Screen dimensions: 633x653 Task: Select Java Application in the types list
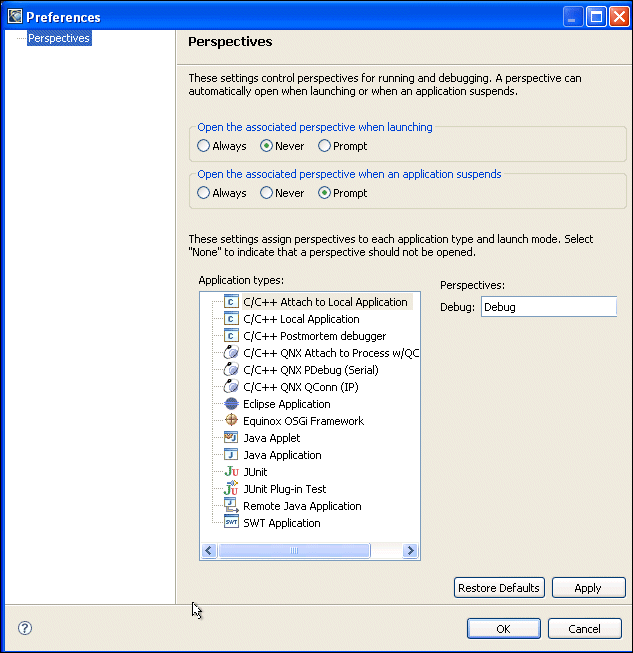(x=282, y=455)
